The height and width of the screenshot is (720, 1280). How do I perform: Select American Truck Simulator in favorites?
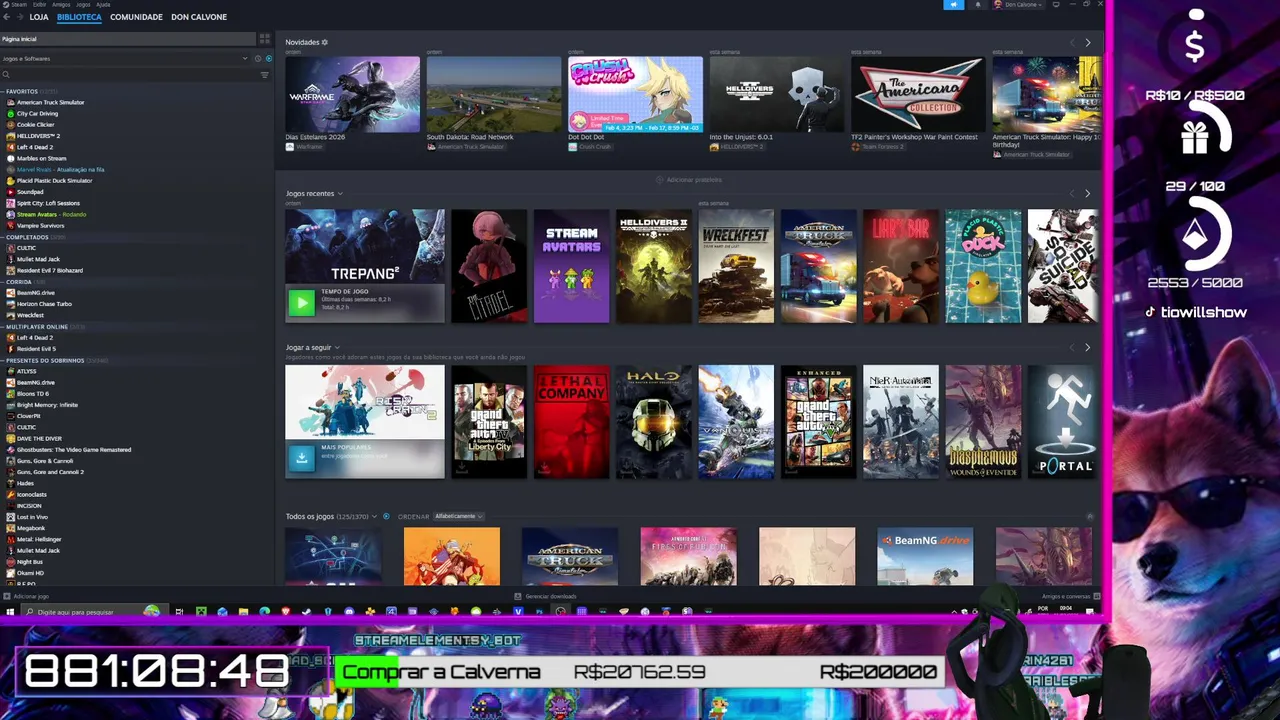50,102
